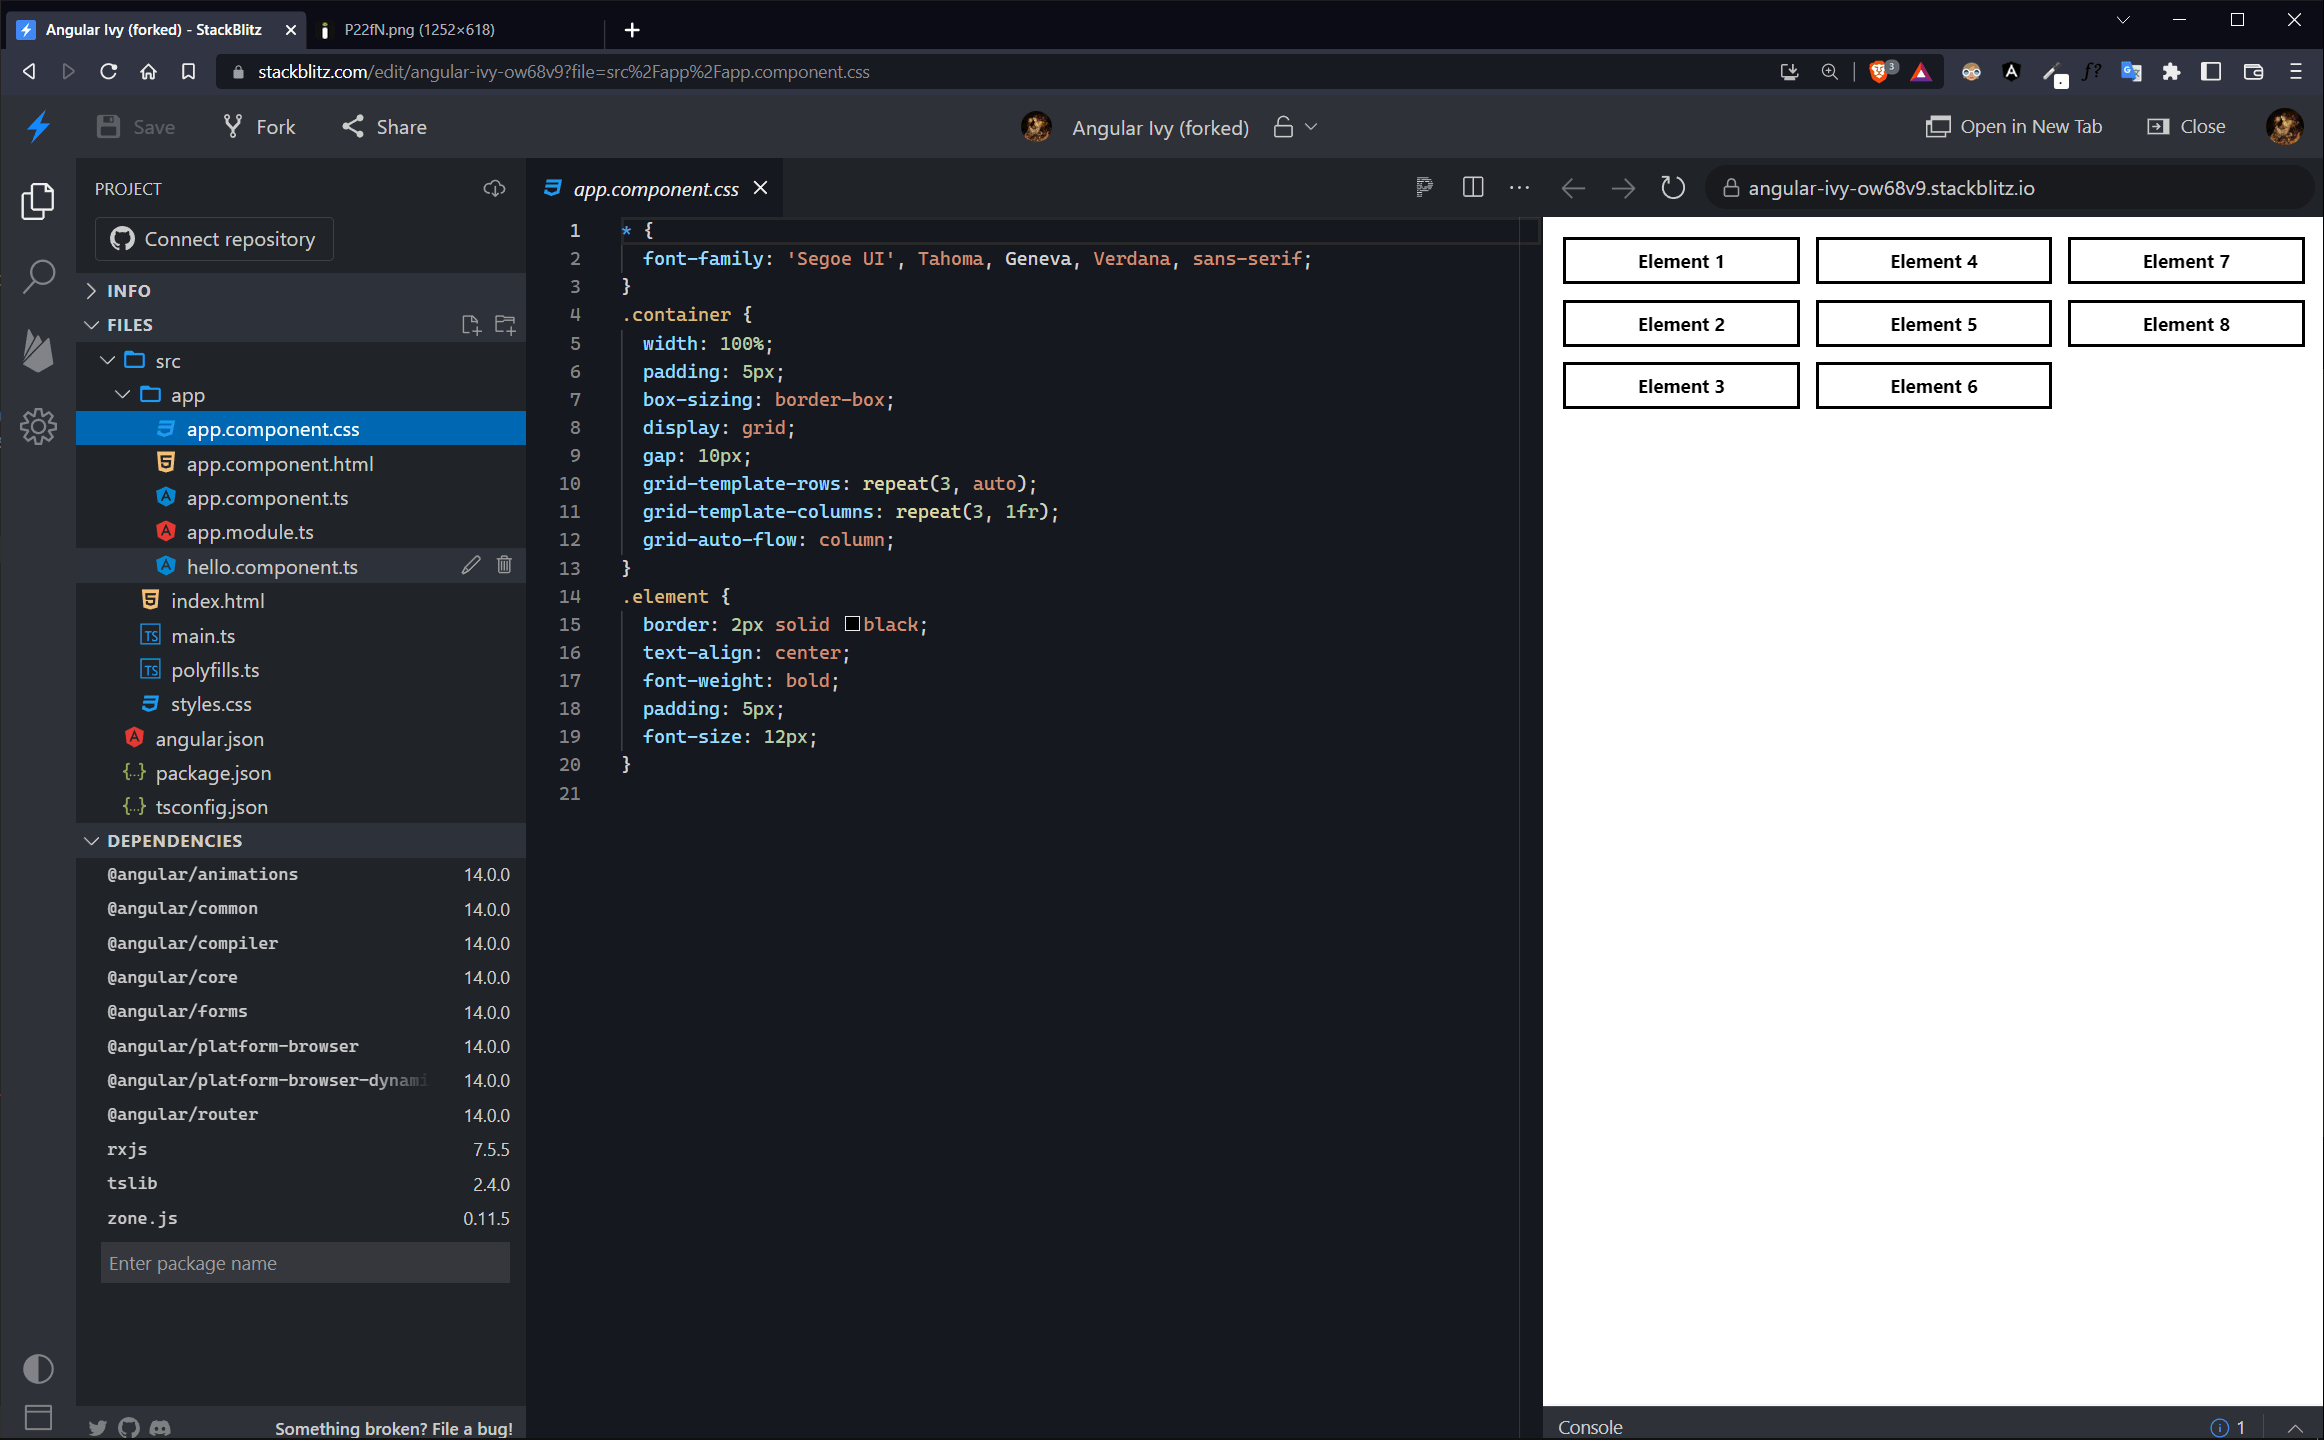Screen dimensions: 2324x1440
Task: Click the new file icon in FILES
Action: point(470,325)
